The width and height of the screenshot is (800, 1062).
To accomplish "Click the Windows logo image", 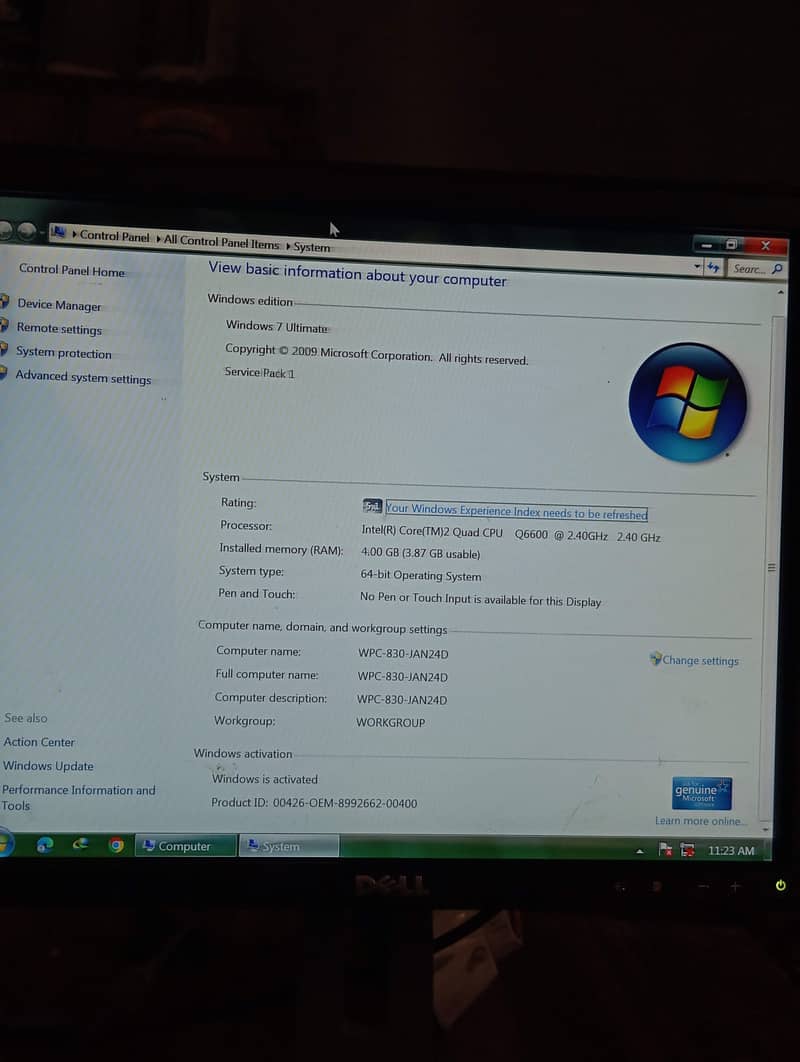I will [688, 402].
